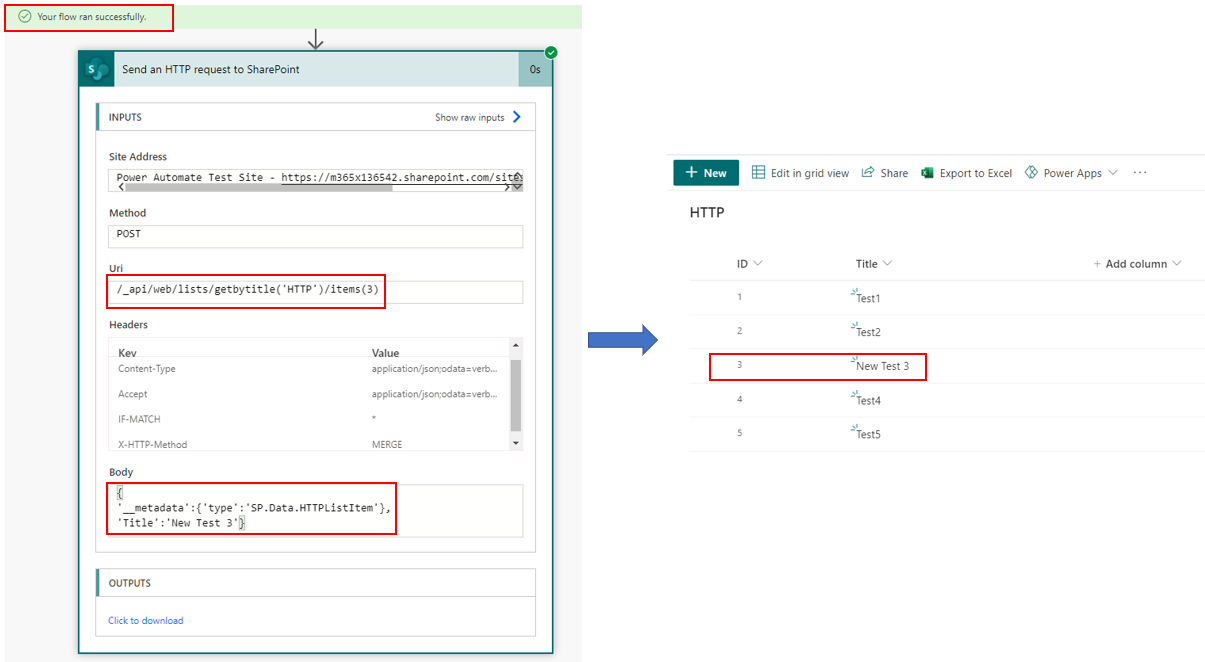Click the Share icon in the toolbar

click(868, 172)
